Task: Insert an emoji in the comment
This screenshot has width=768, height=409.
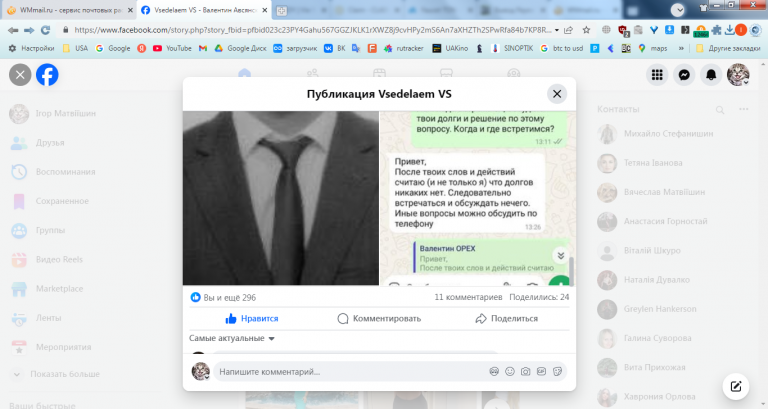Action: click(x=510, y=372)
